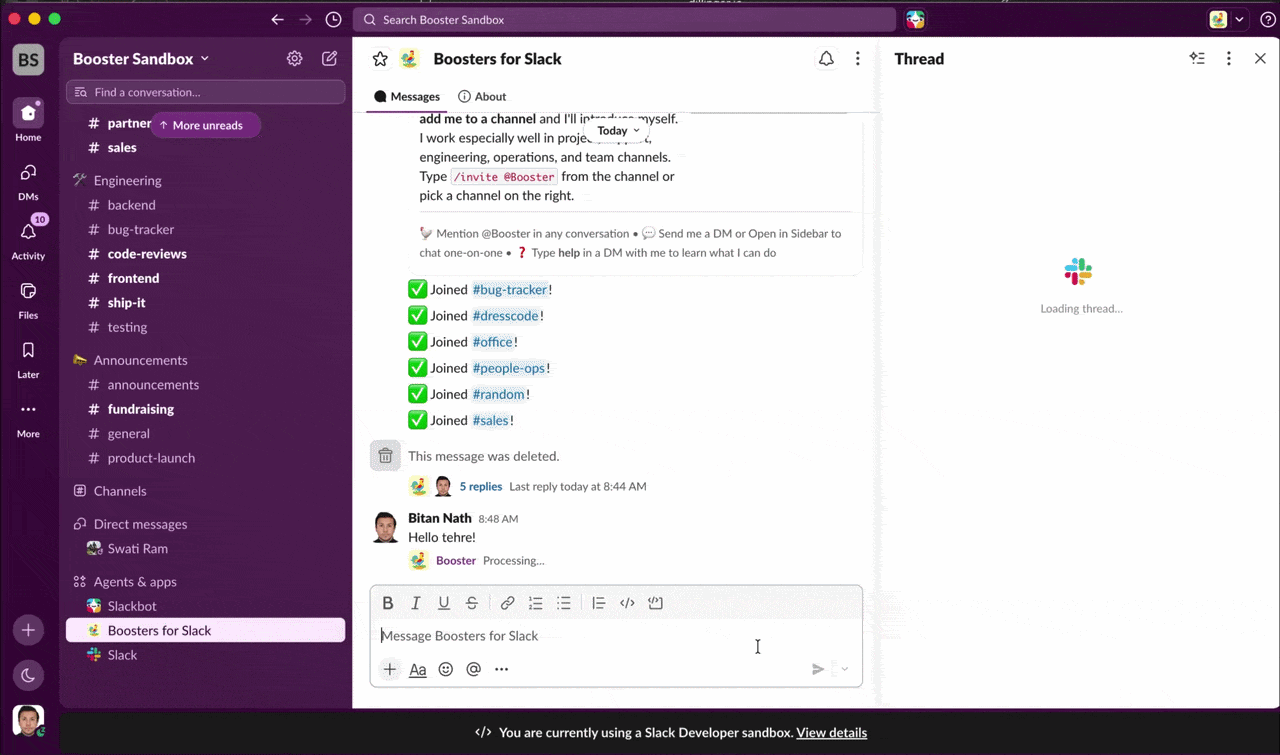Open more composer options (three dots)
Screen dimensions: 1280x755
pos(502,669)
